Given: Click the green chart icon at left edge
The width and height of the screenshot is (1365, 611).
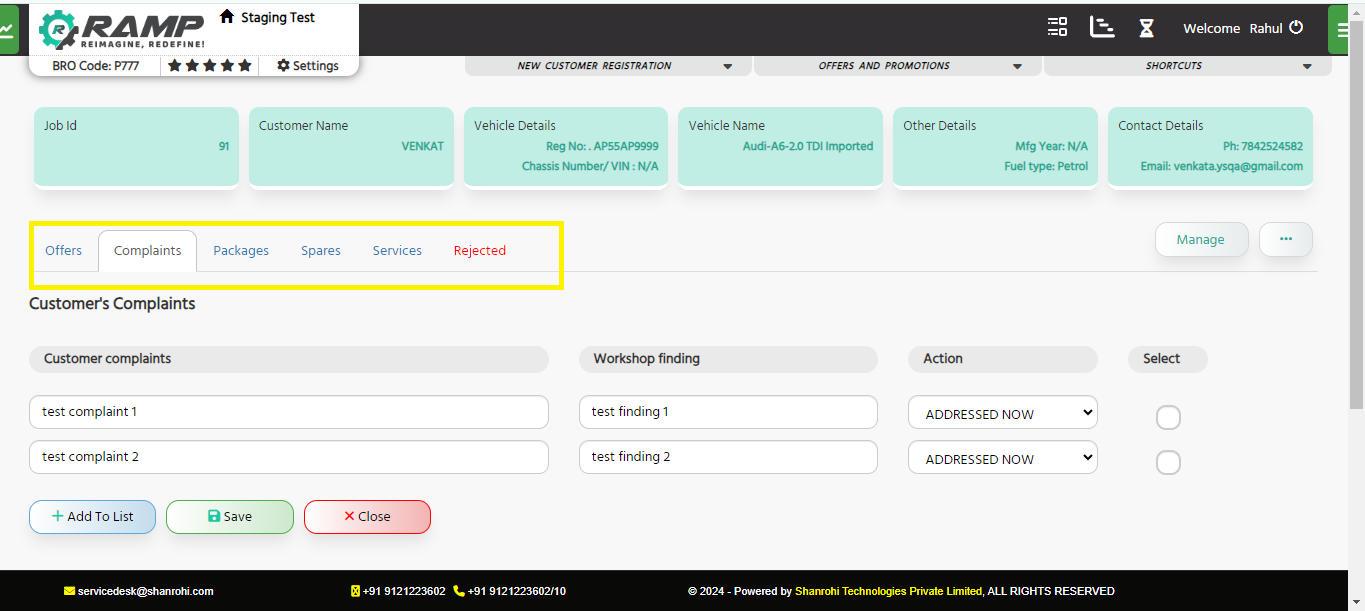Looking at the screenshot, I should point(8,29).
